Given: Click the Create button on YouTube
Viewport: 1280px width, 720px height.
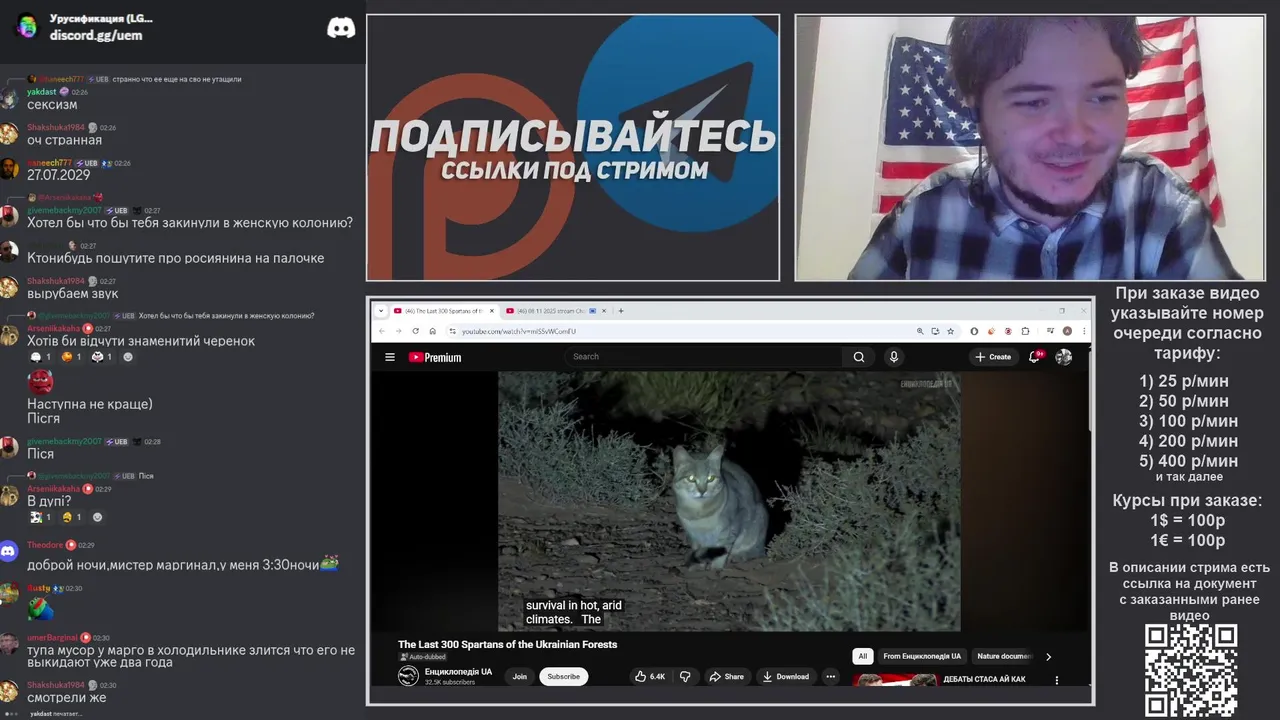Looking at the screenshot, I should tap(993, 357).
